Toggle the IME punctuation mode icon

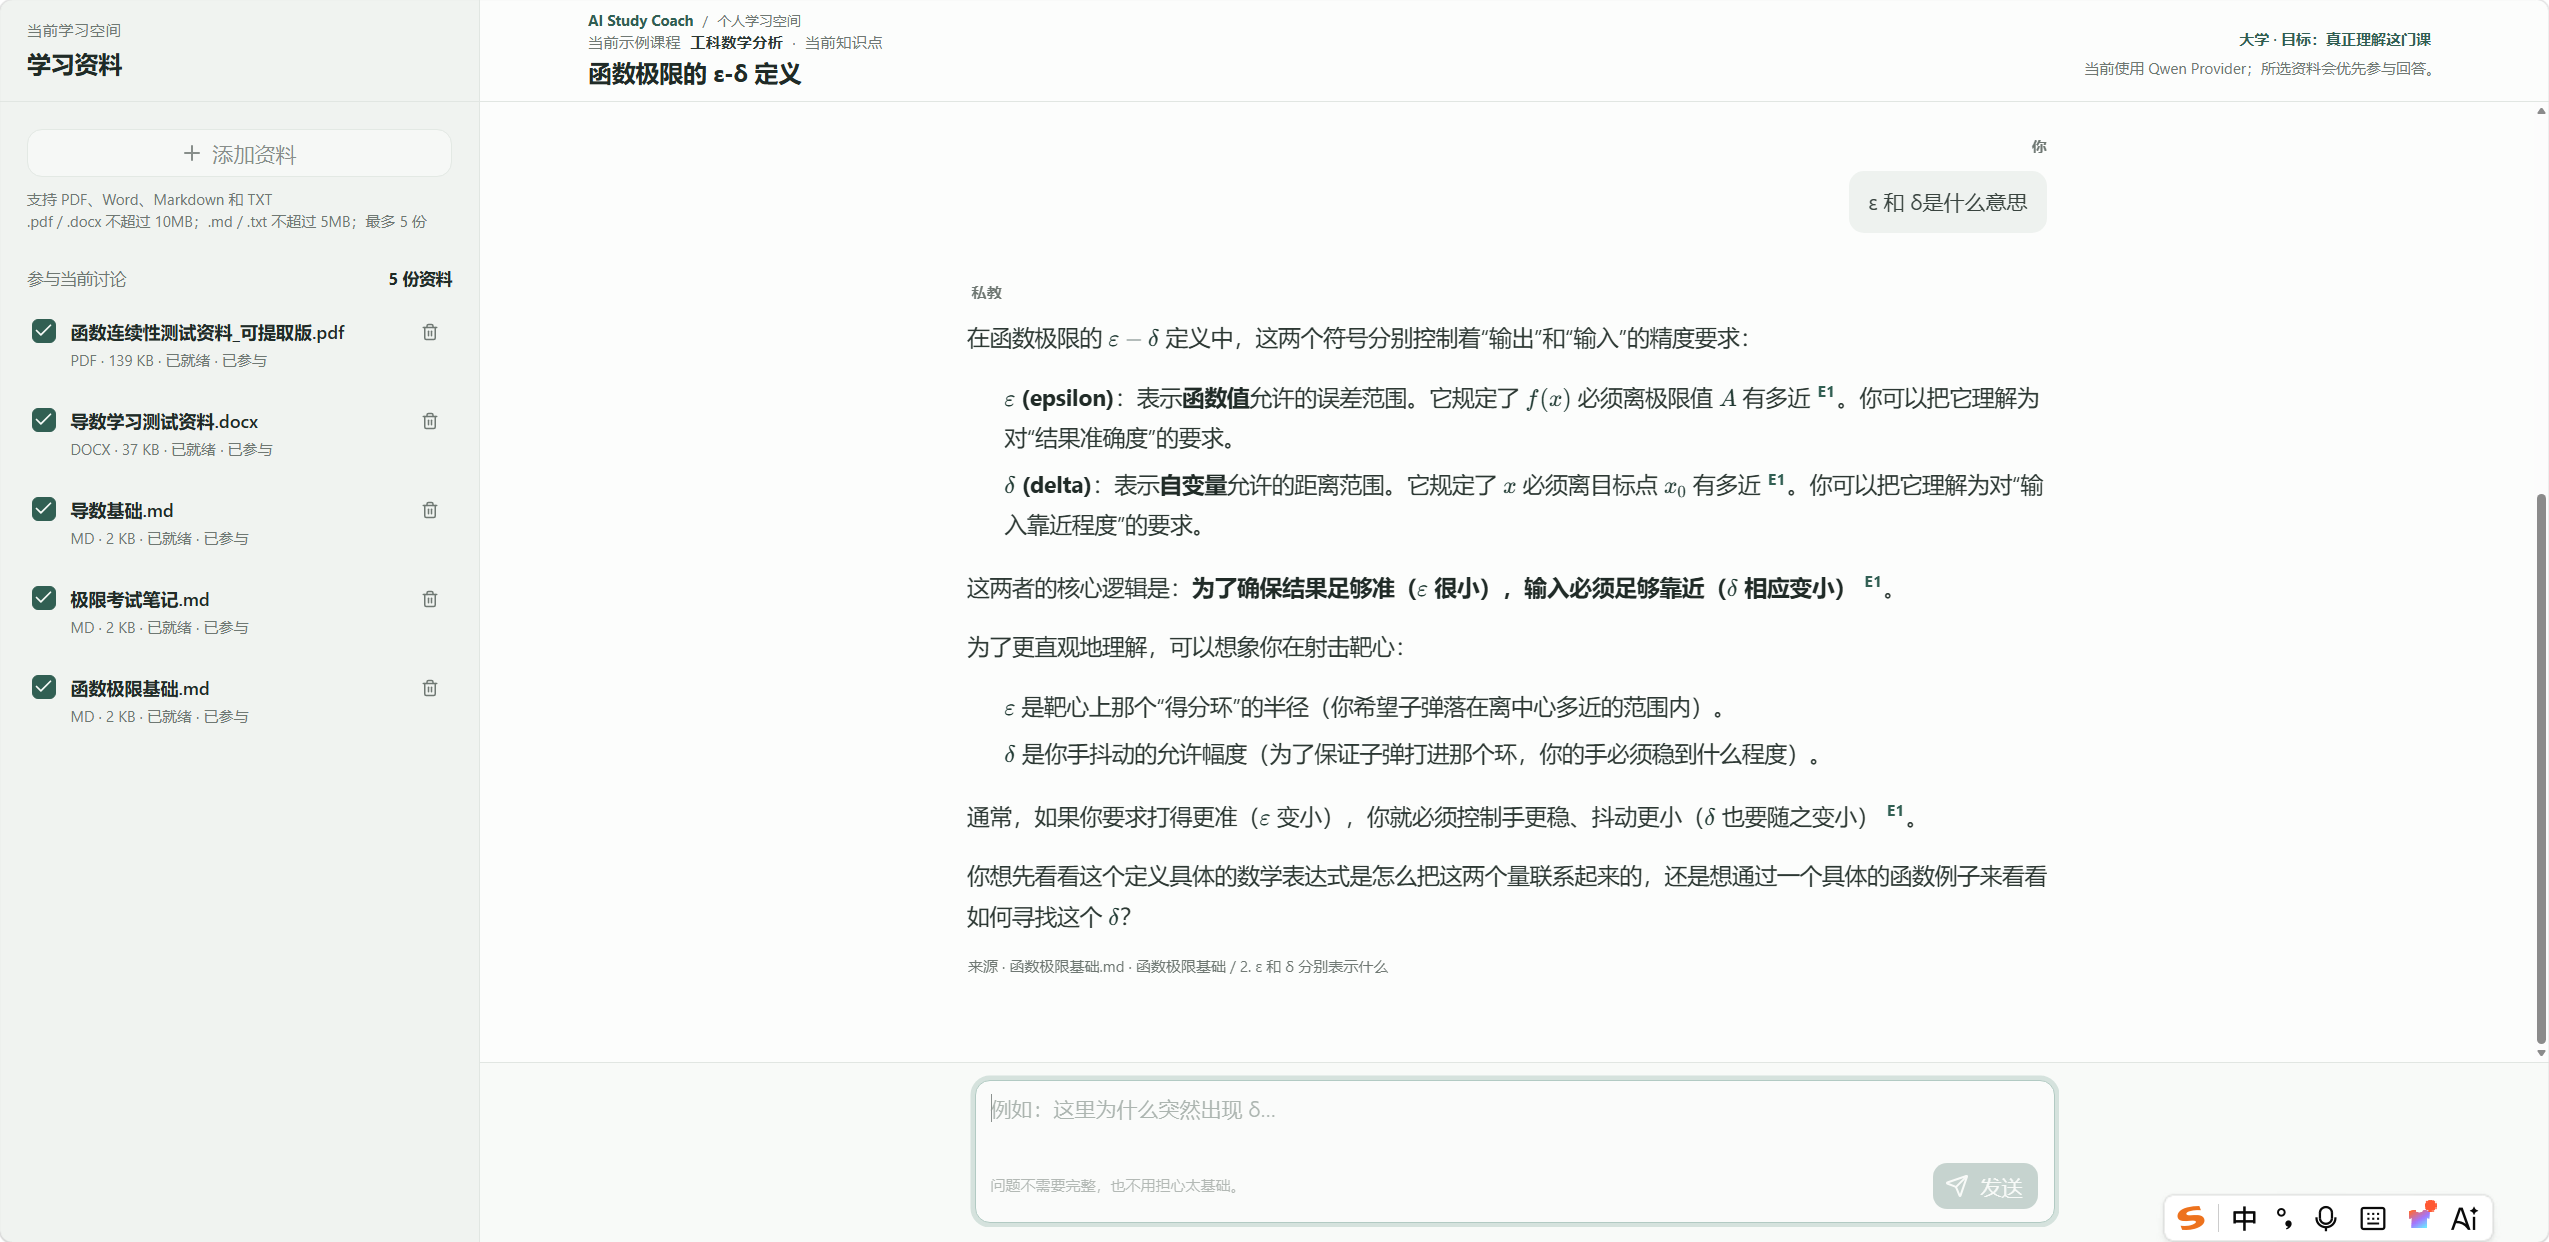[x=2284, y=1217]
